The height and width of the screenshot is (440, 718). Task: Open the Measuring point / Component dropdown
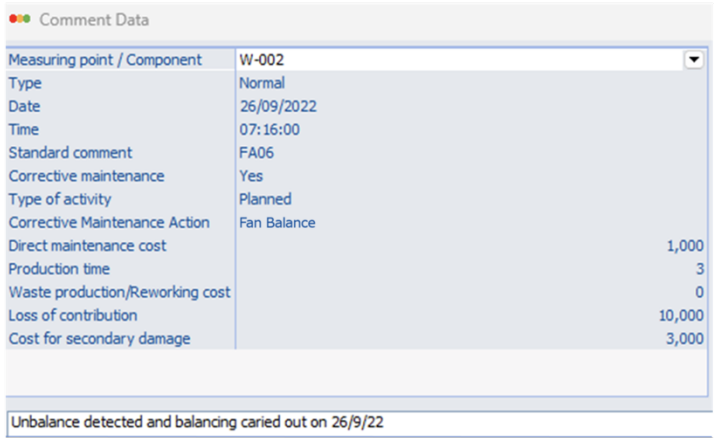point(693,60)
